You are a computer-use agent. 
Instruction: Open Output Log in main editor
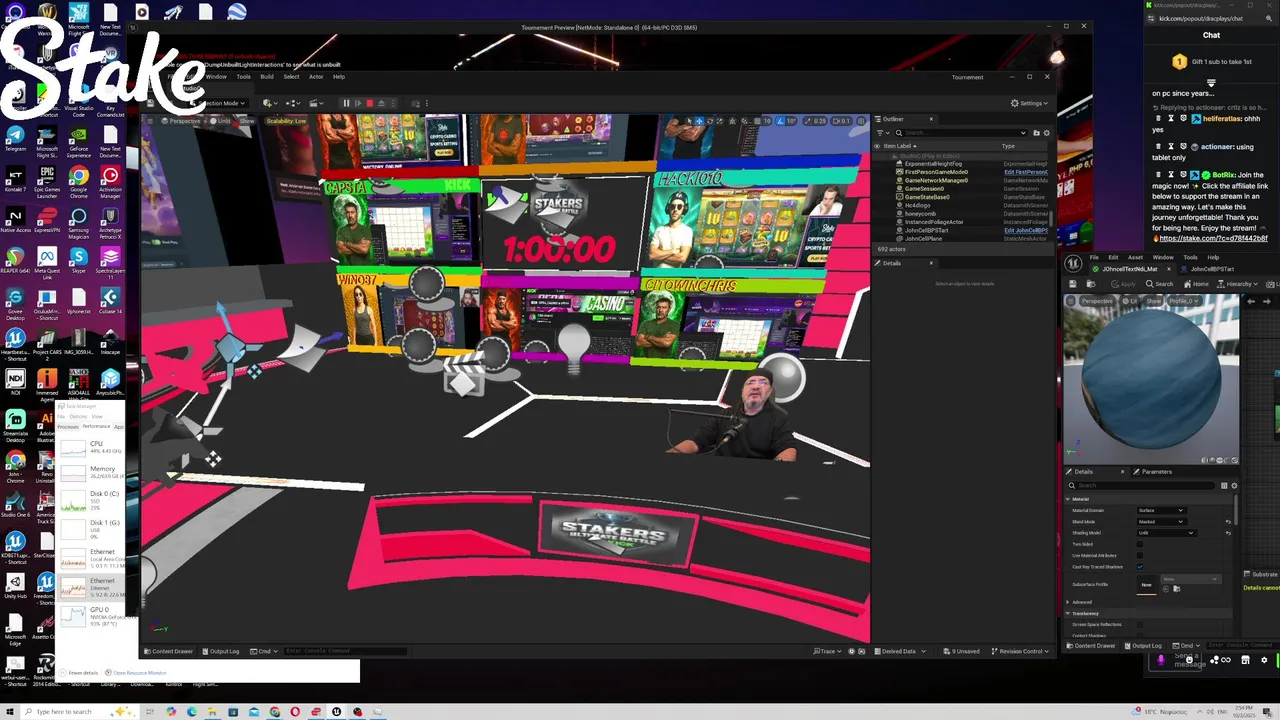click(220, 651)
